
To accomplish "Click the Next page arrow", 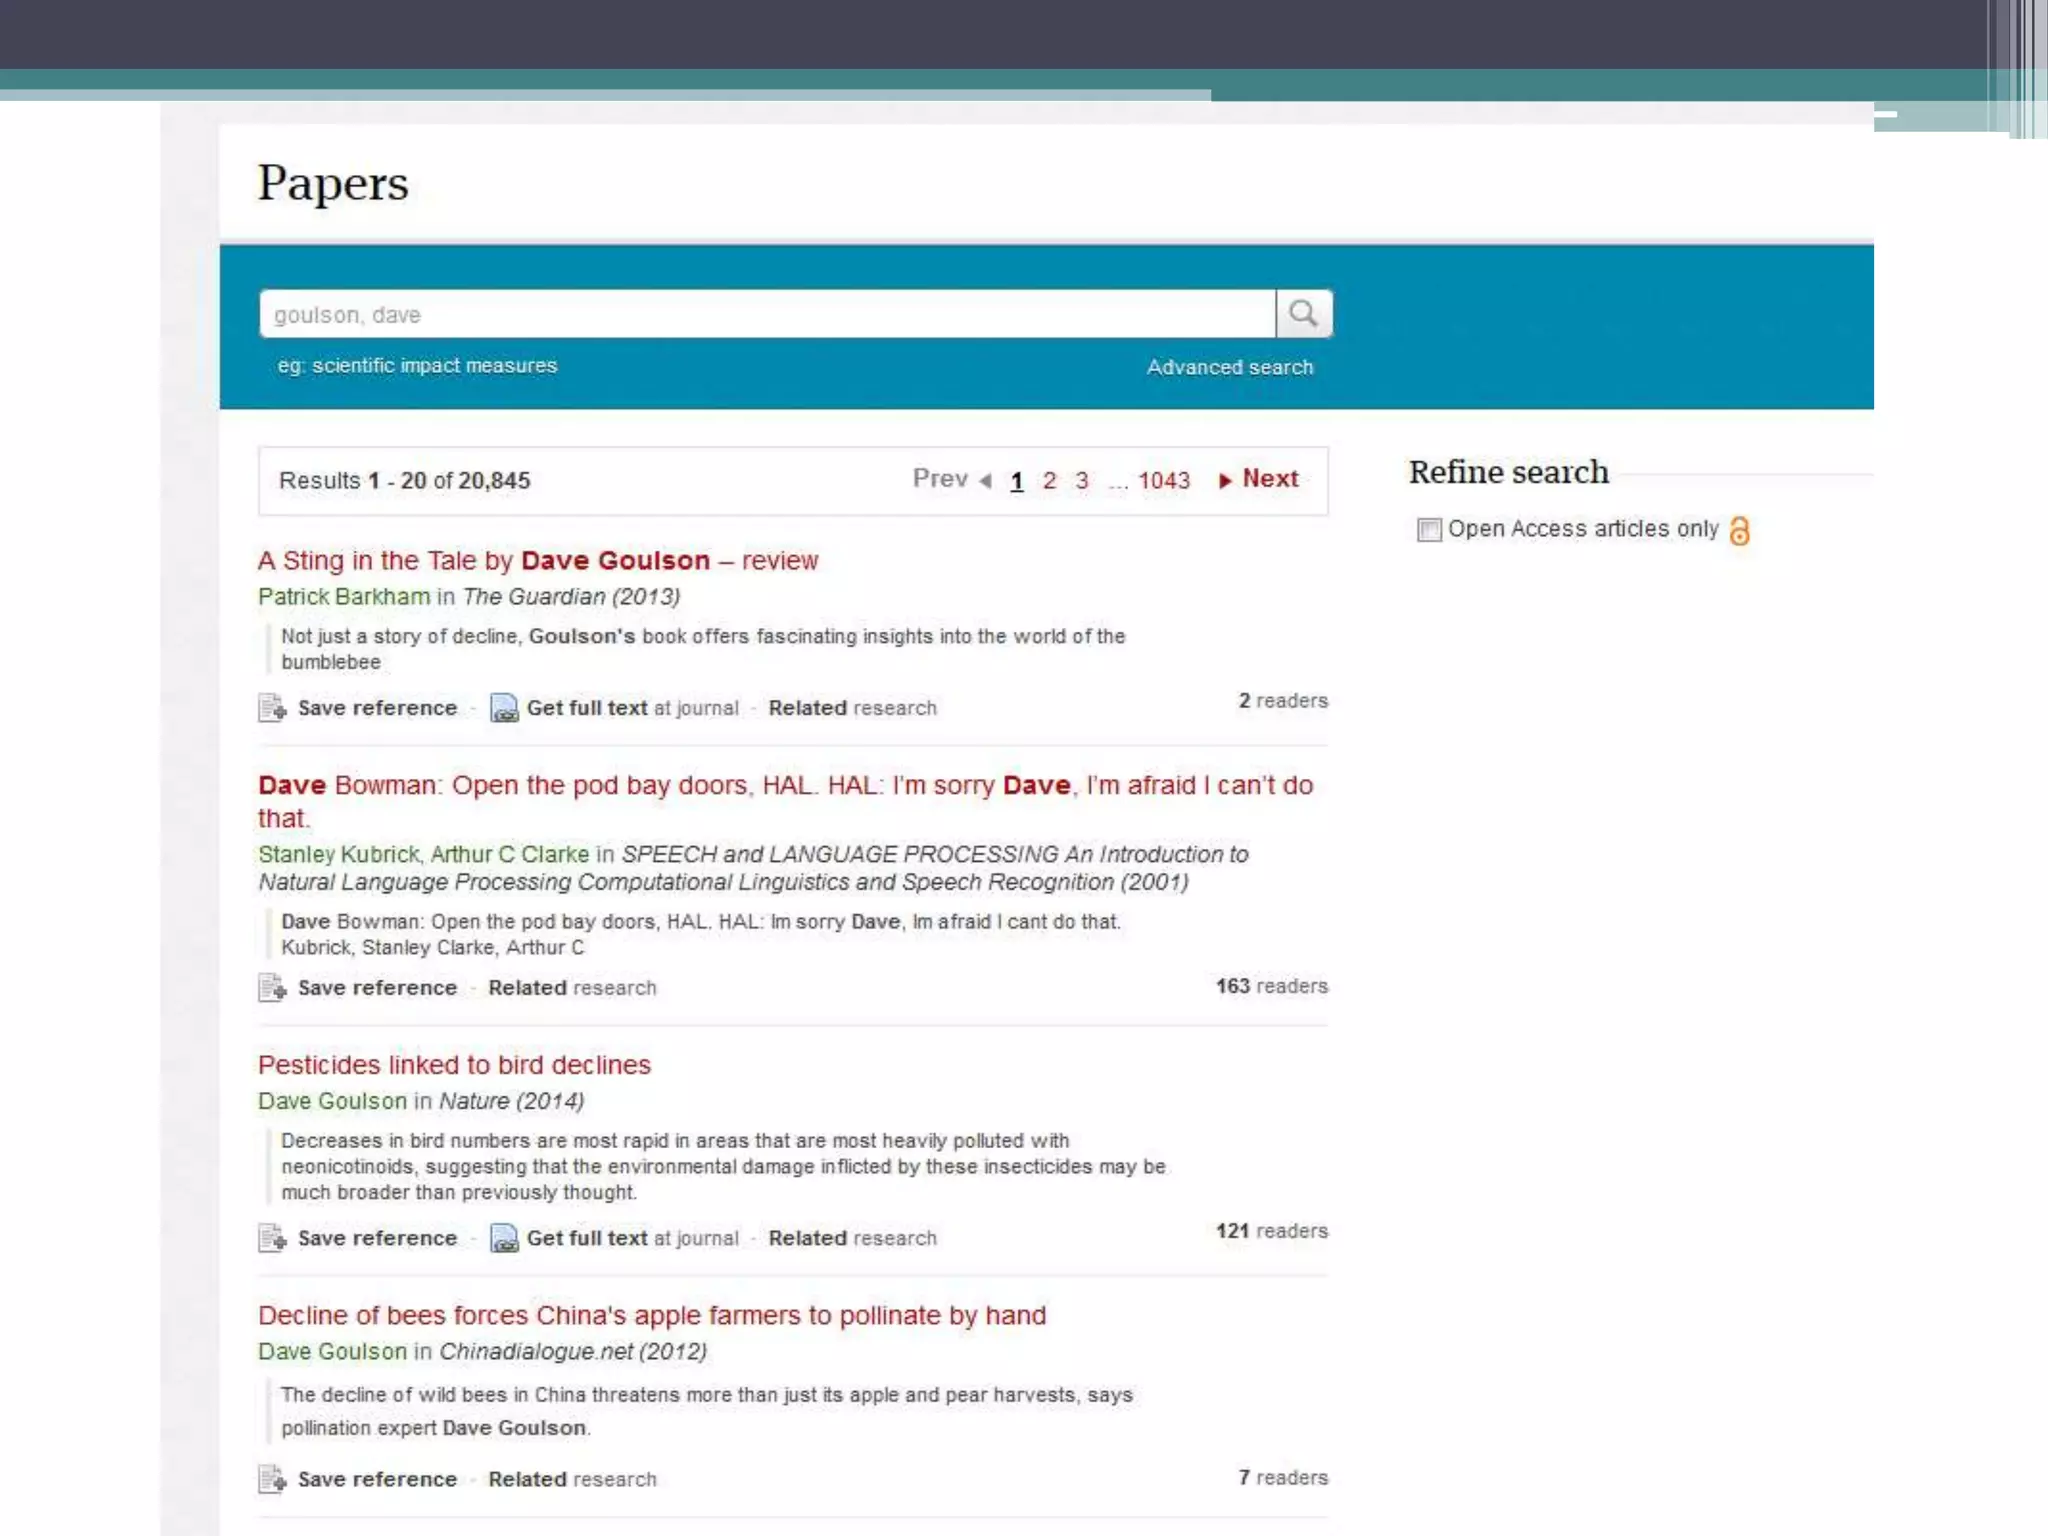I will coord(1225,481).
